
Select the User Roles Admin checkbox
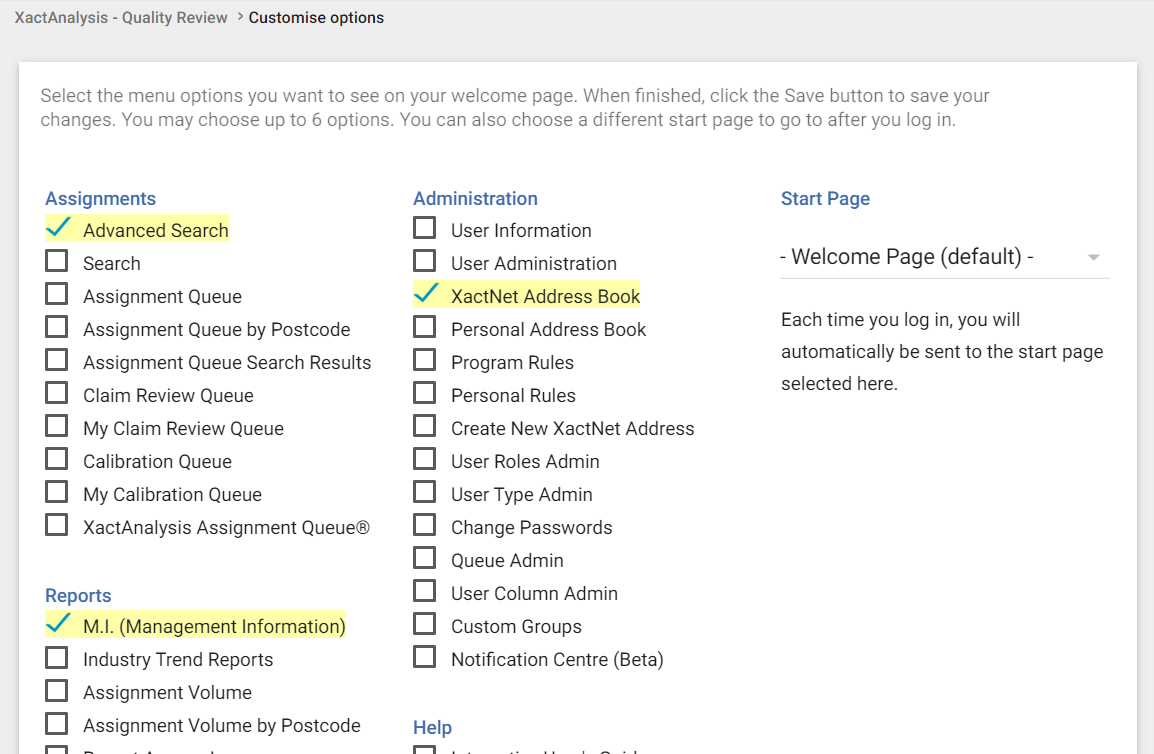(425, 460)
